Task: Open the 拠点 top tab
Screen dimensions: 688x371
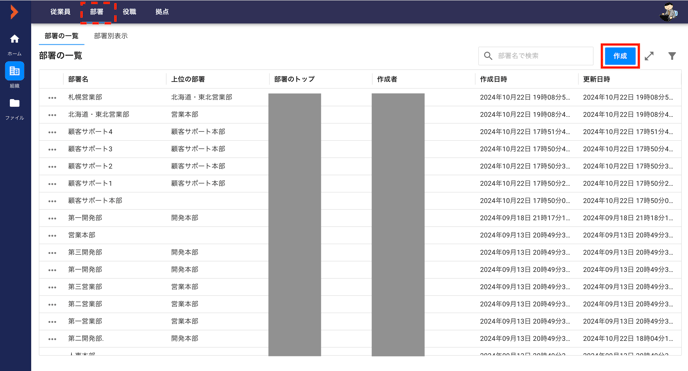Action: click(x=162, y=12)
